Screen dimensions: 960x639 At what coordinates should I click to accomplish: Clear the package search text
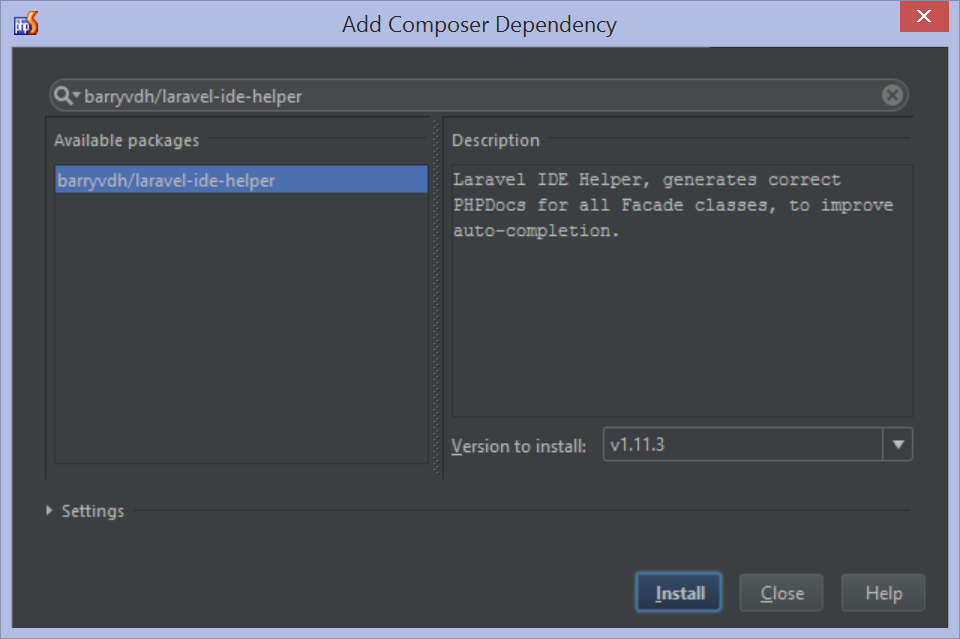tap(892, 96)
